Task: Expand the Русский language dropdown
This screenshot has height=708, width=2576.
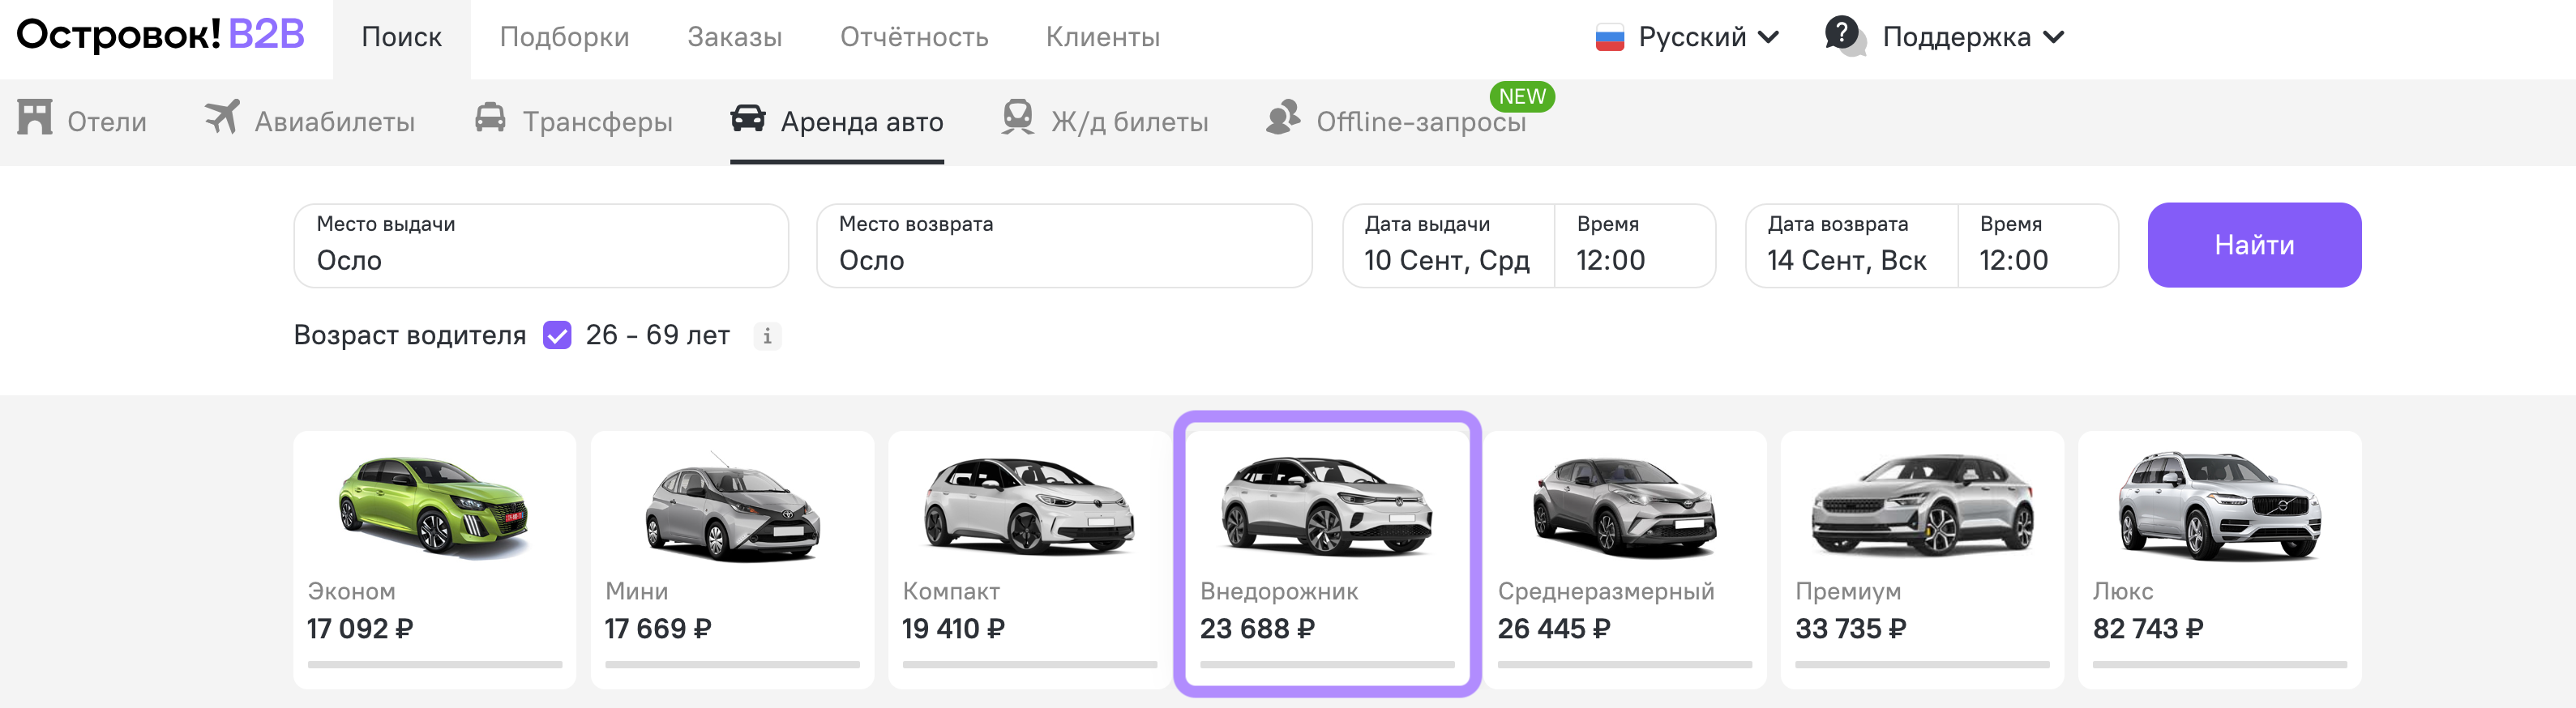Action: tap(1768, 38)
